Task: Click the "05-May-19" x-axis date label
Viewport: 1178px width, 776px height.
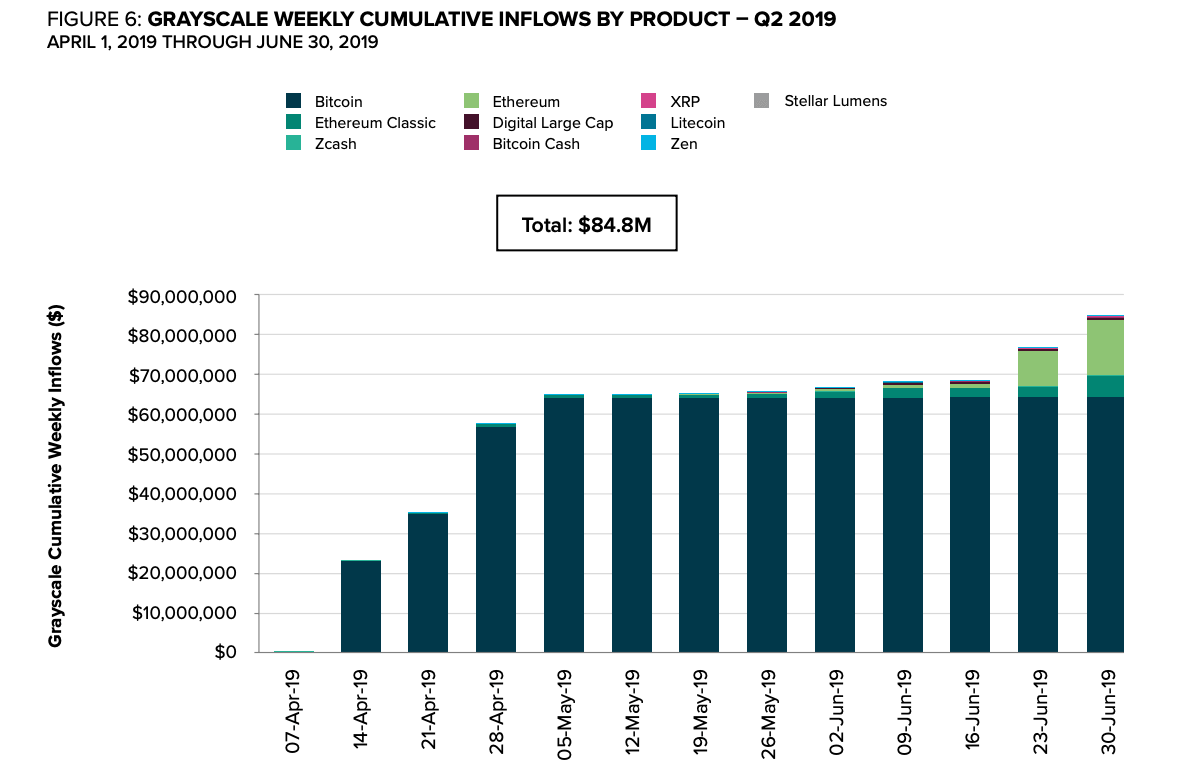Action: [x=563, y=714]
